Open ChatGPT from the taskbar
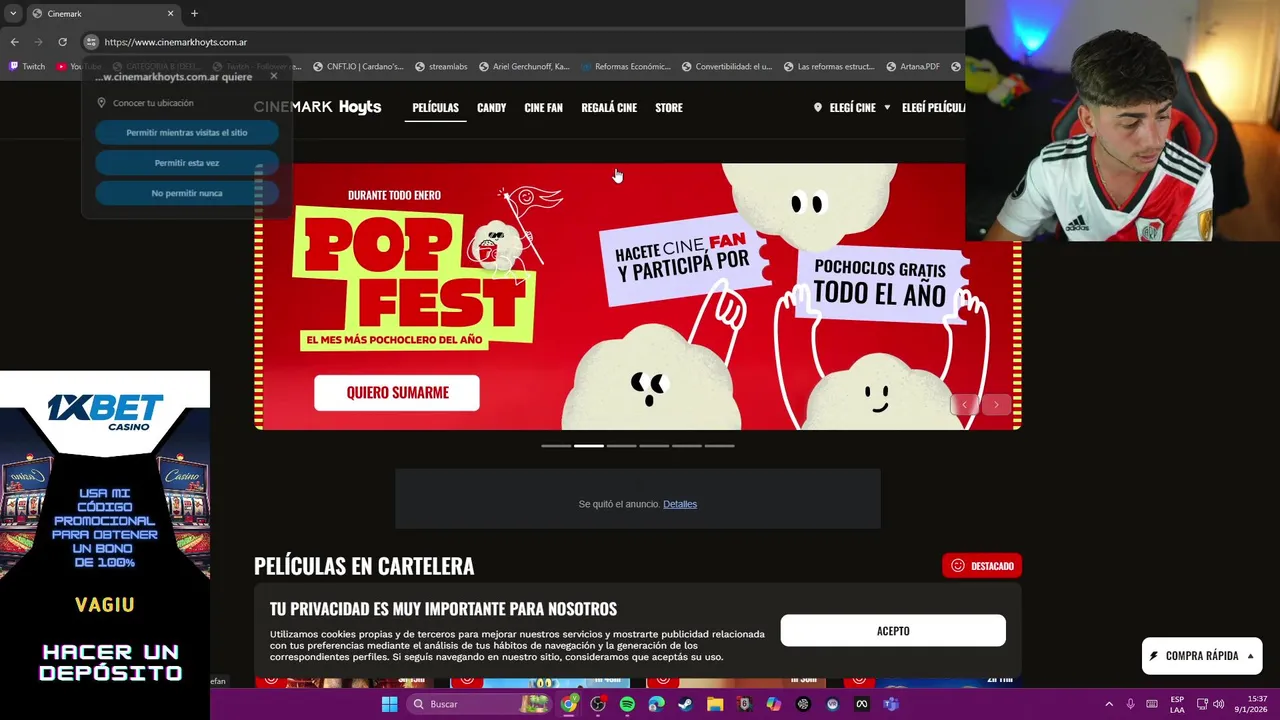Image resolution: width=1280 pixels, height=720 pixels. 803,704
